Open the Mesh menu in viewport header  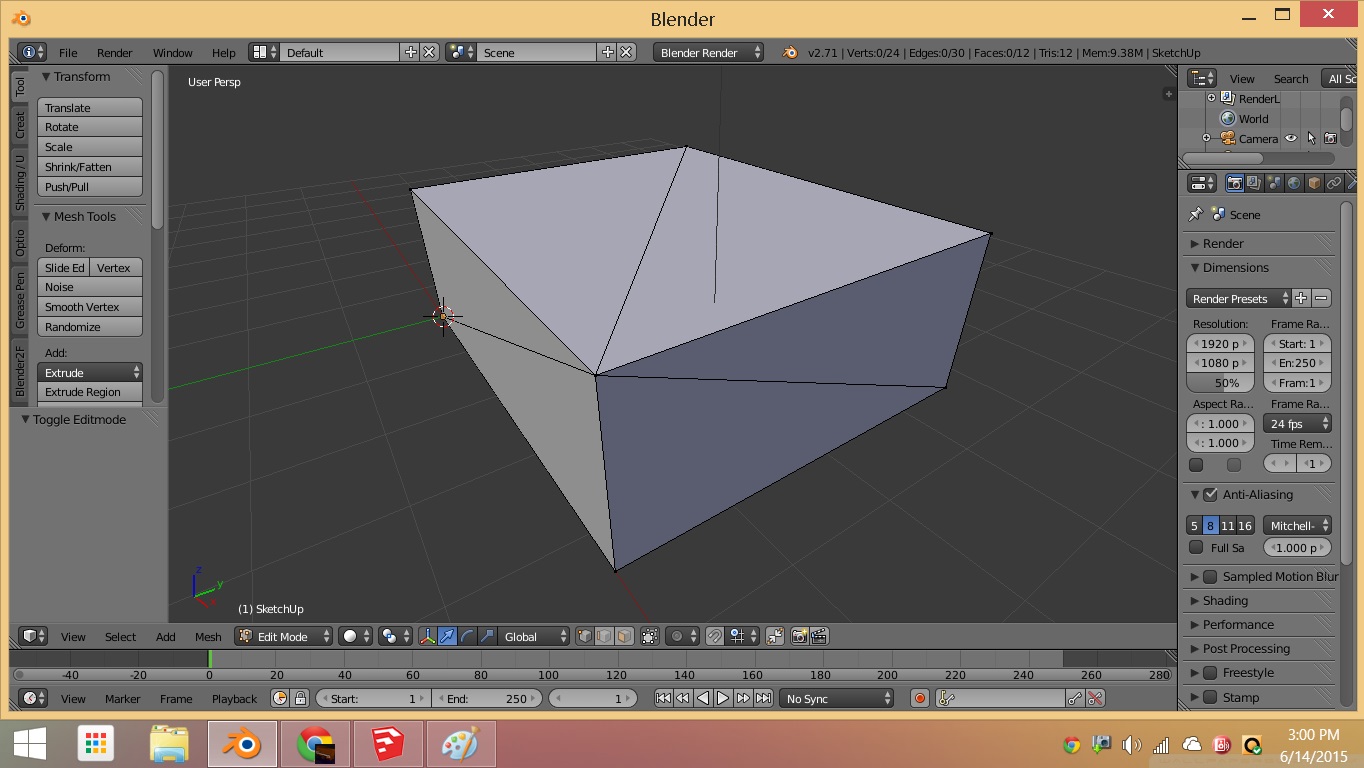point(208,636)
